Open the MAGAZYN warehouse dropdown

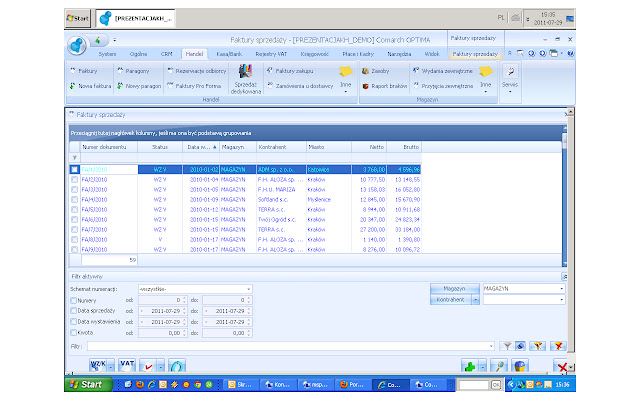click(x=562, y=289)
